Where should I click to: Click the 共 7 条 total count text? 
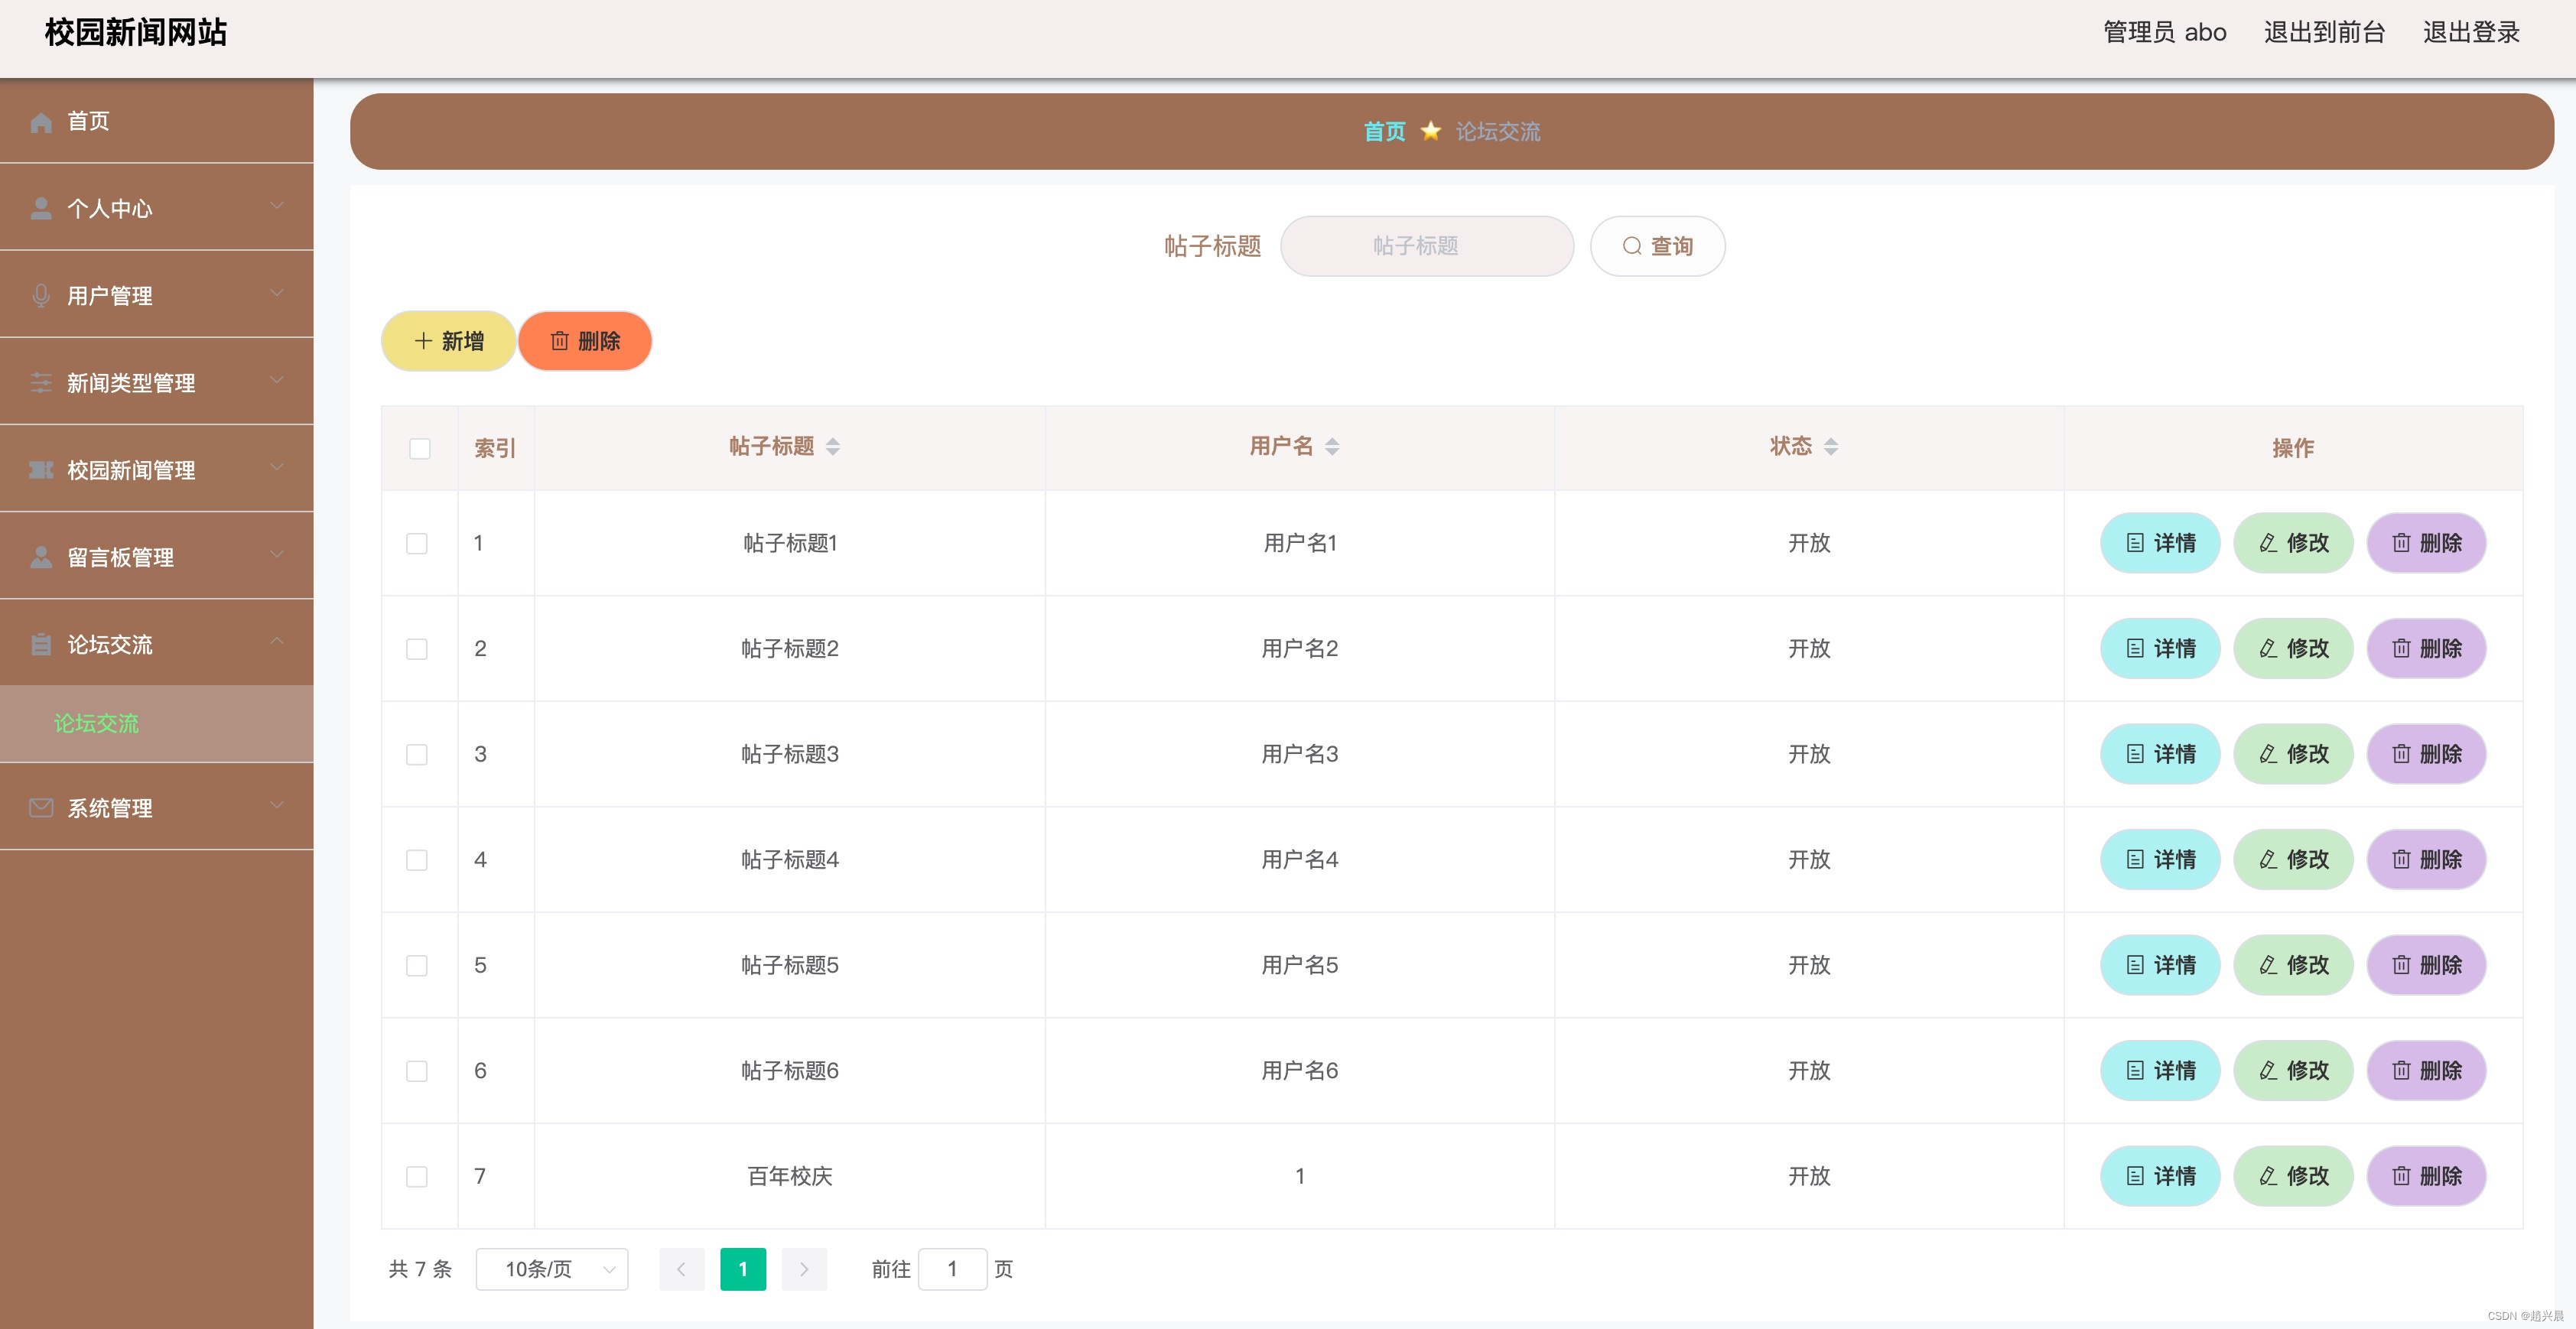[x=420, y=1269]
